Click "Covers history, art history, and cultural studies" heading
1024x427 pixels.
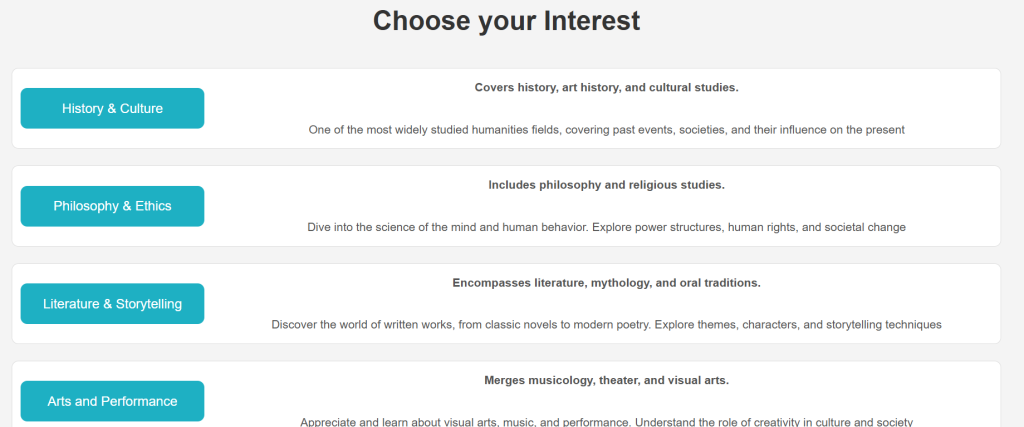[606, 88]
